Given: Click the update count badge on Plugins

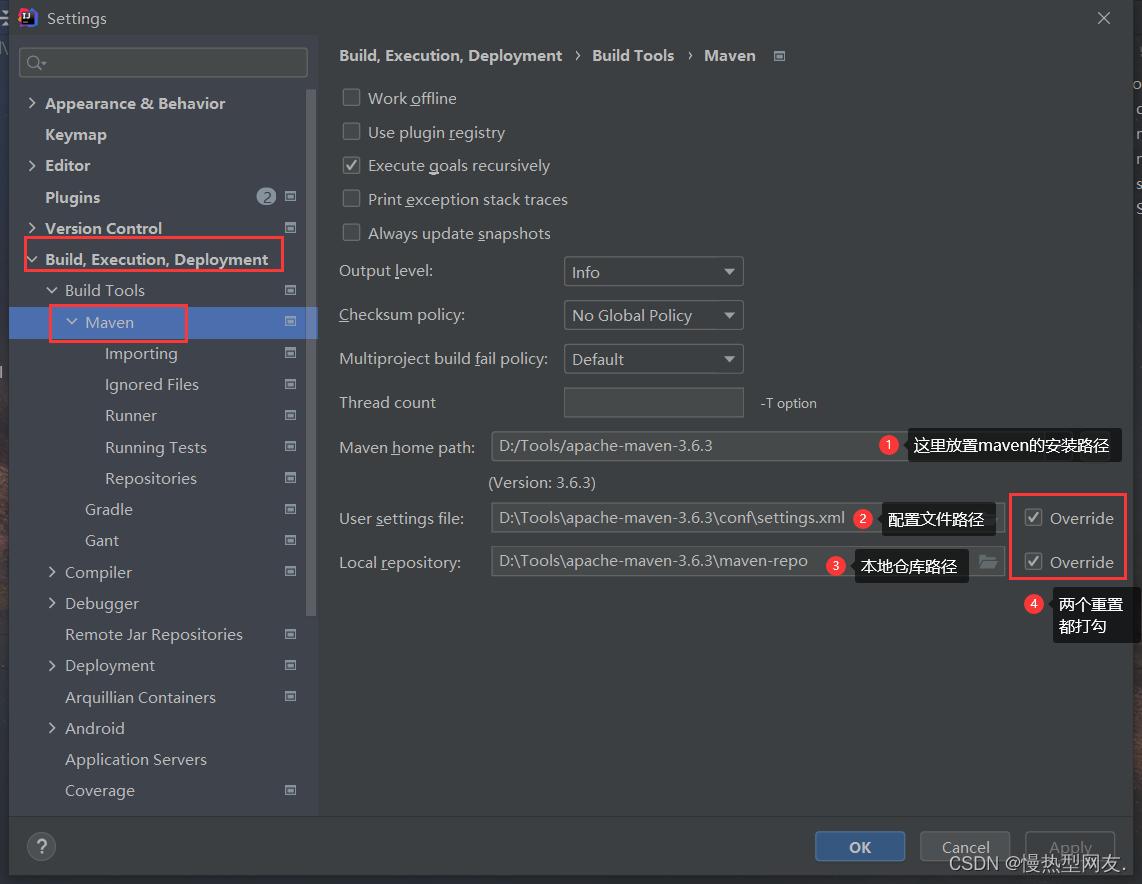Looking at the screenshot, I should coord(266,197).
